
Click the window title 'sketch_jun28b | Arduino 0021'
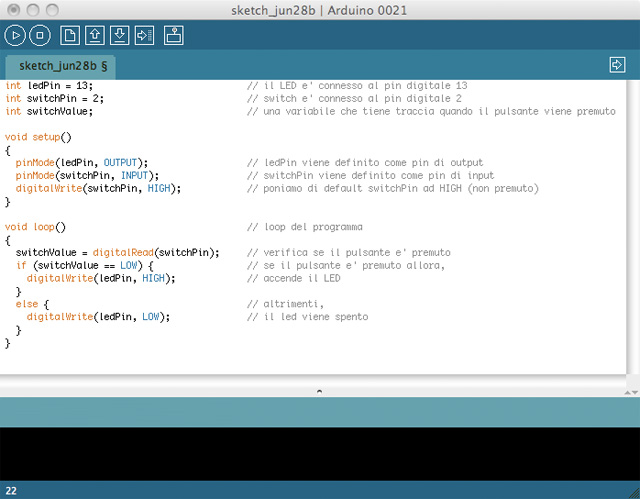point(320,9)
